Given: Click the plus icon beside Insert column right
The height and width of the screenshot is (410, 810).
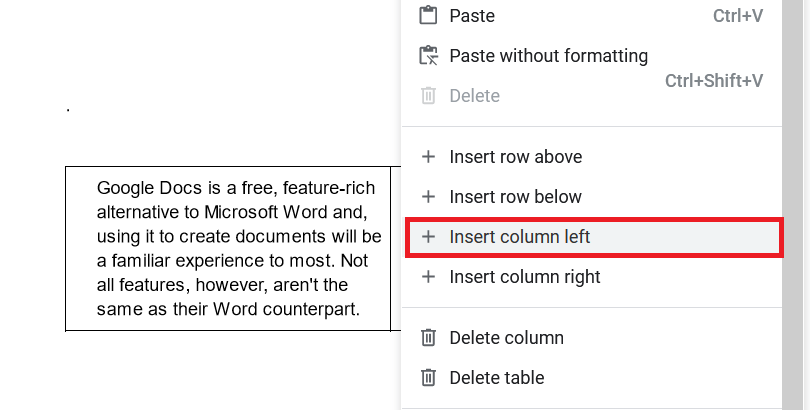Looking at the screenshot, I should (428, 277).
